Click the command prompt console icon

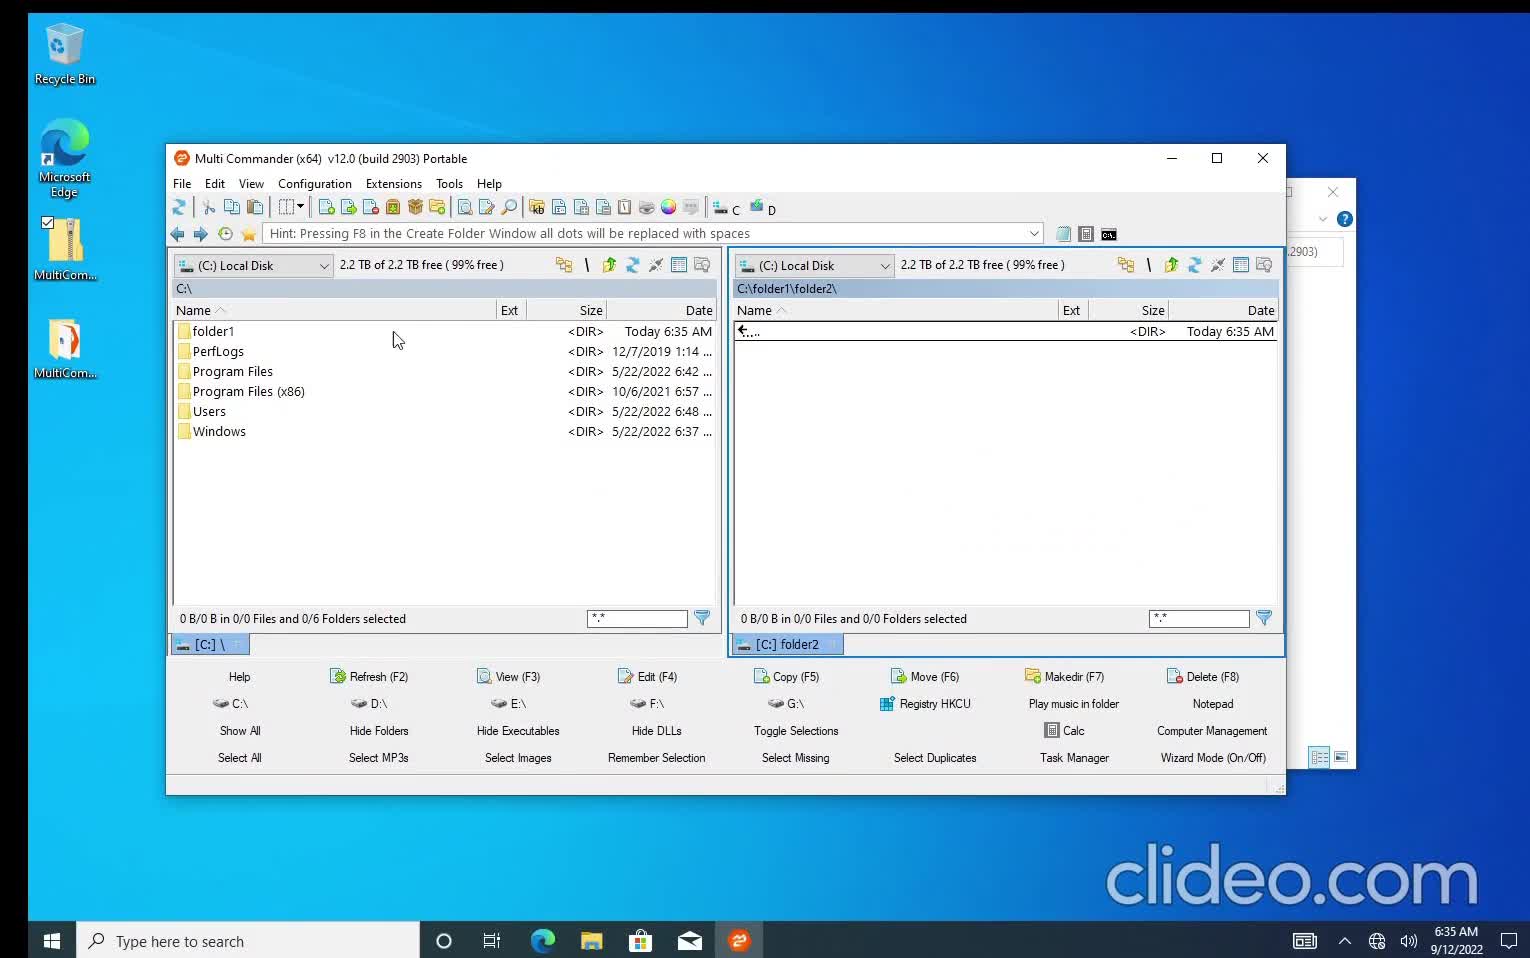click(1109, 234)
